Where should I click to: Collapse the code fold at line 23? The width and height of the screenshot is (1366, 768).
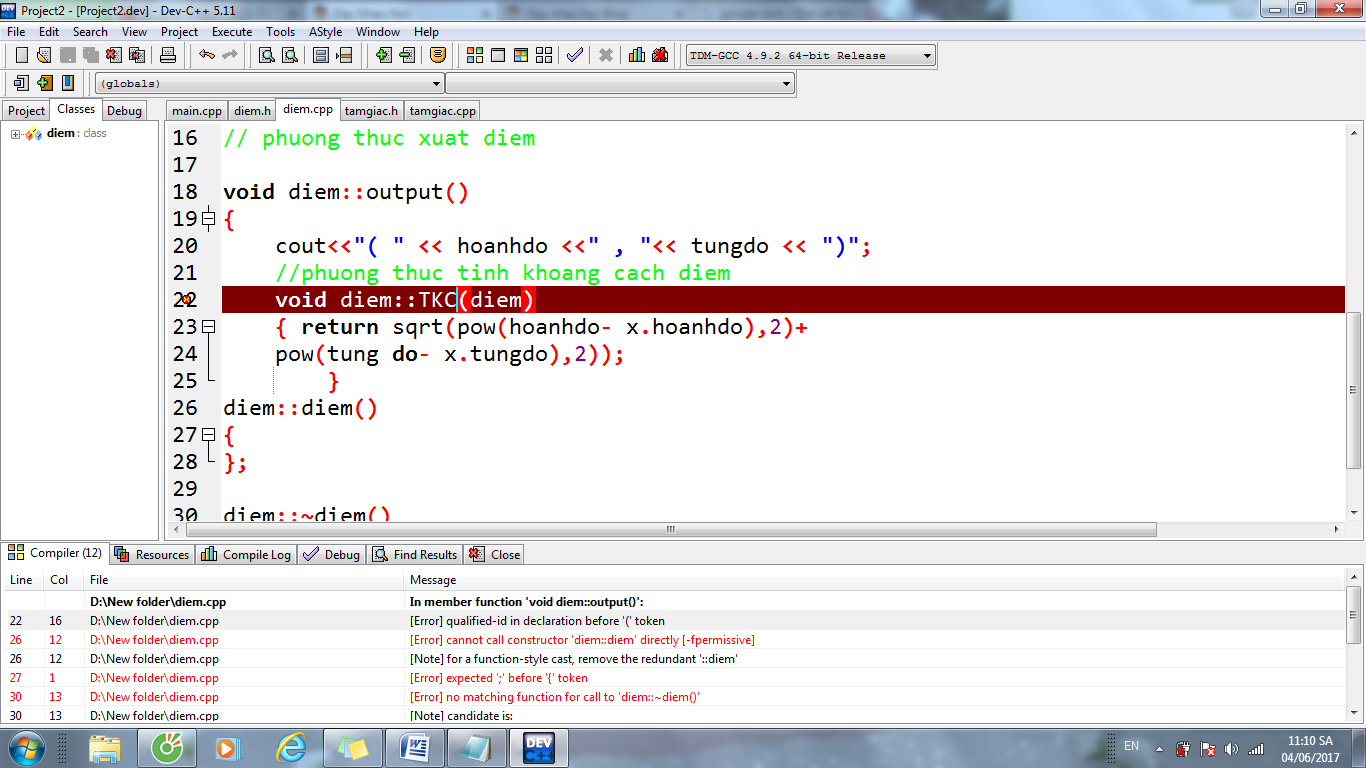click(208, 327)
